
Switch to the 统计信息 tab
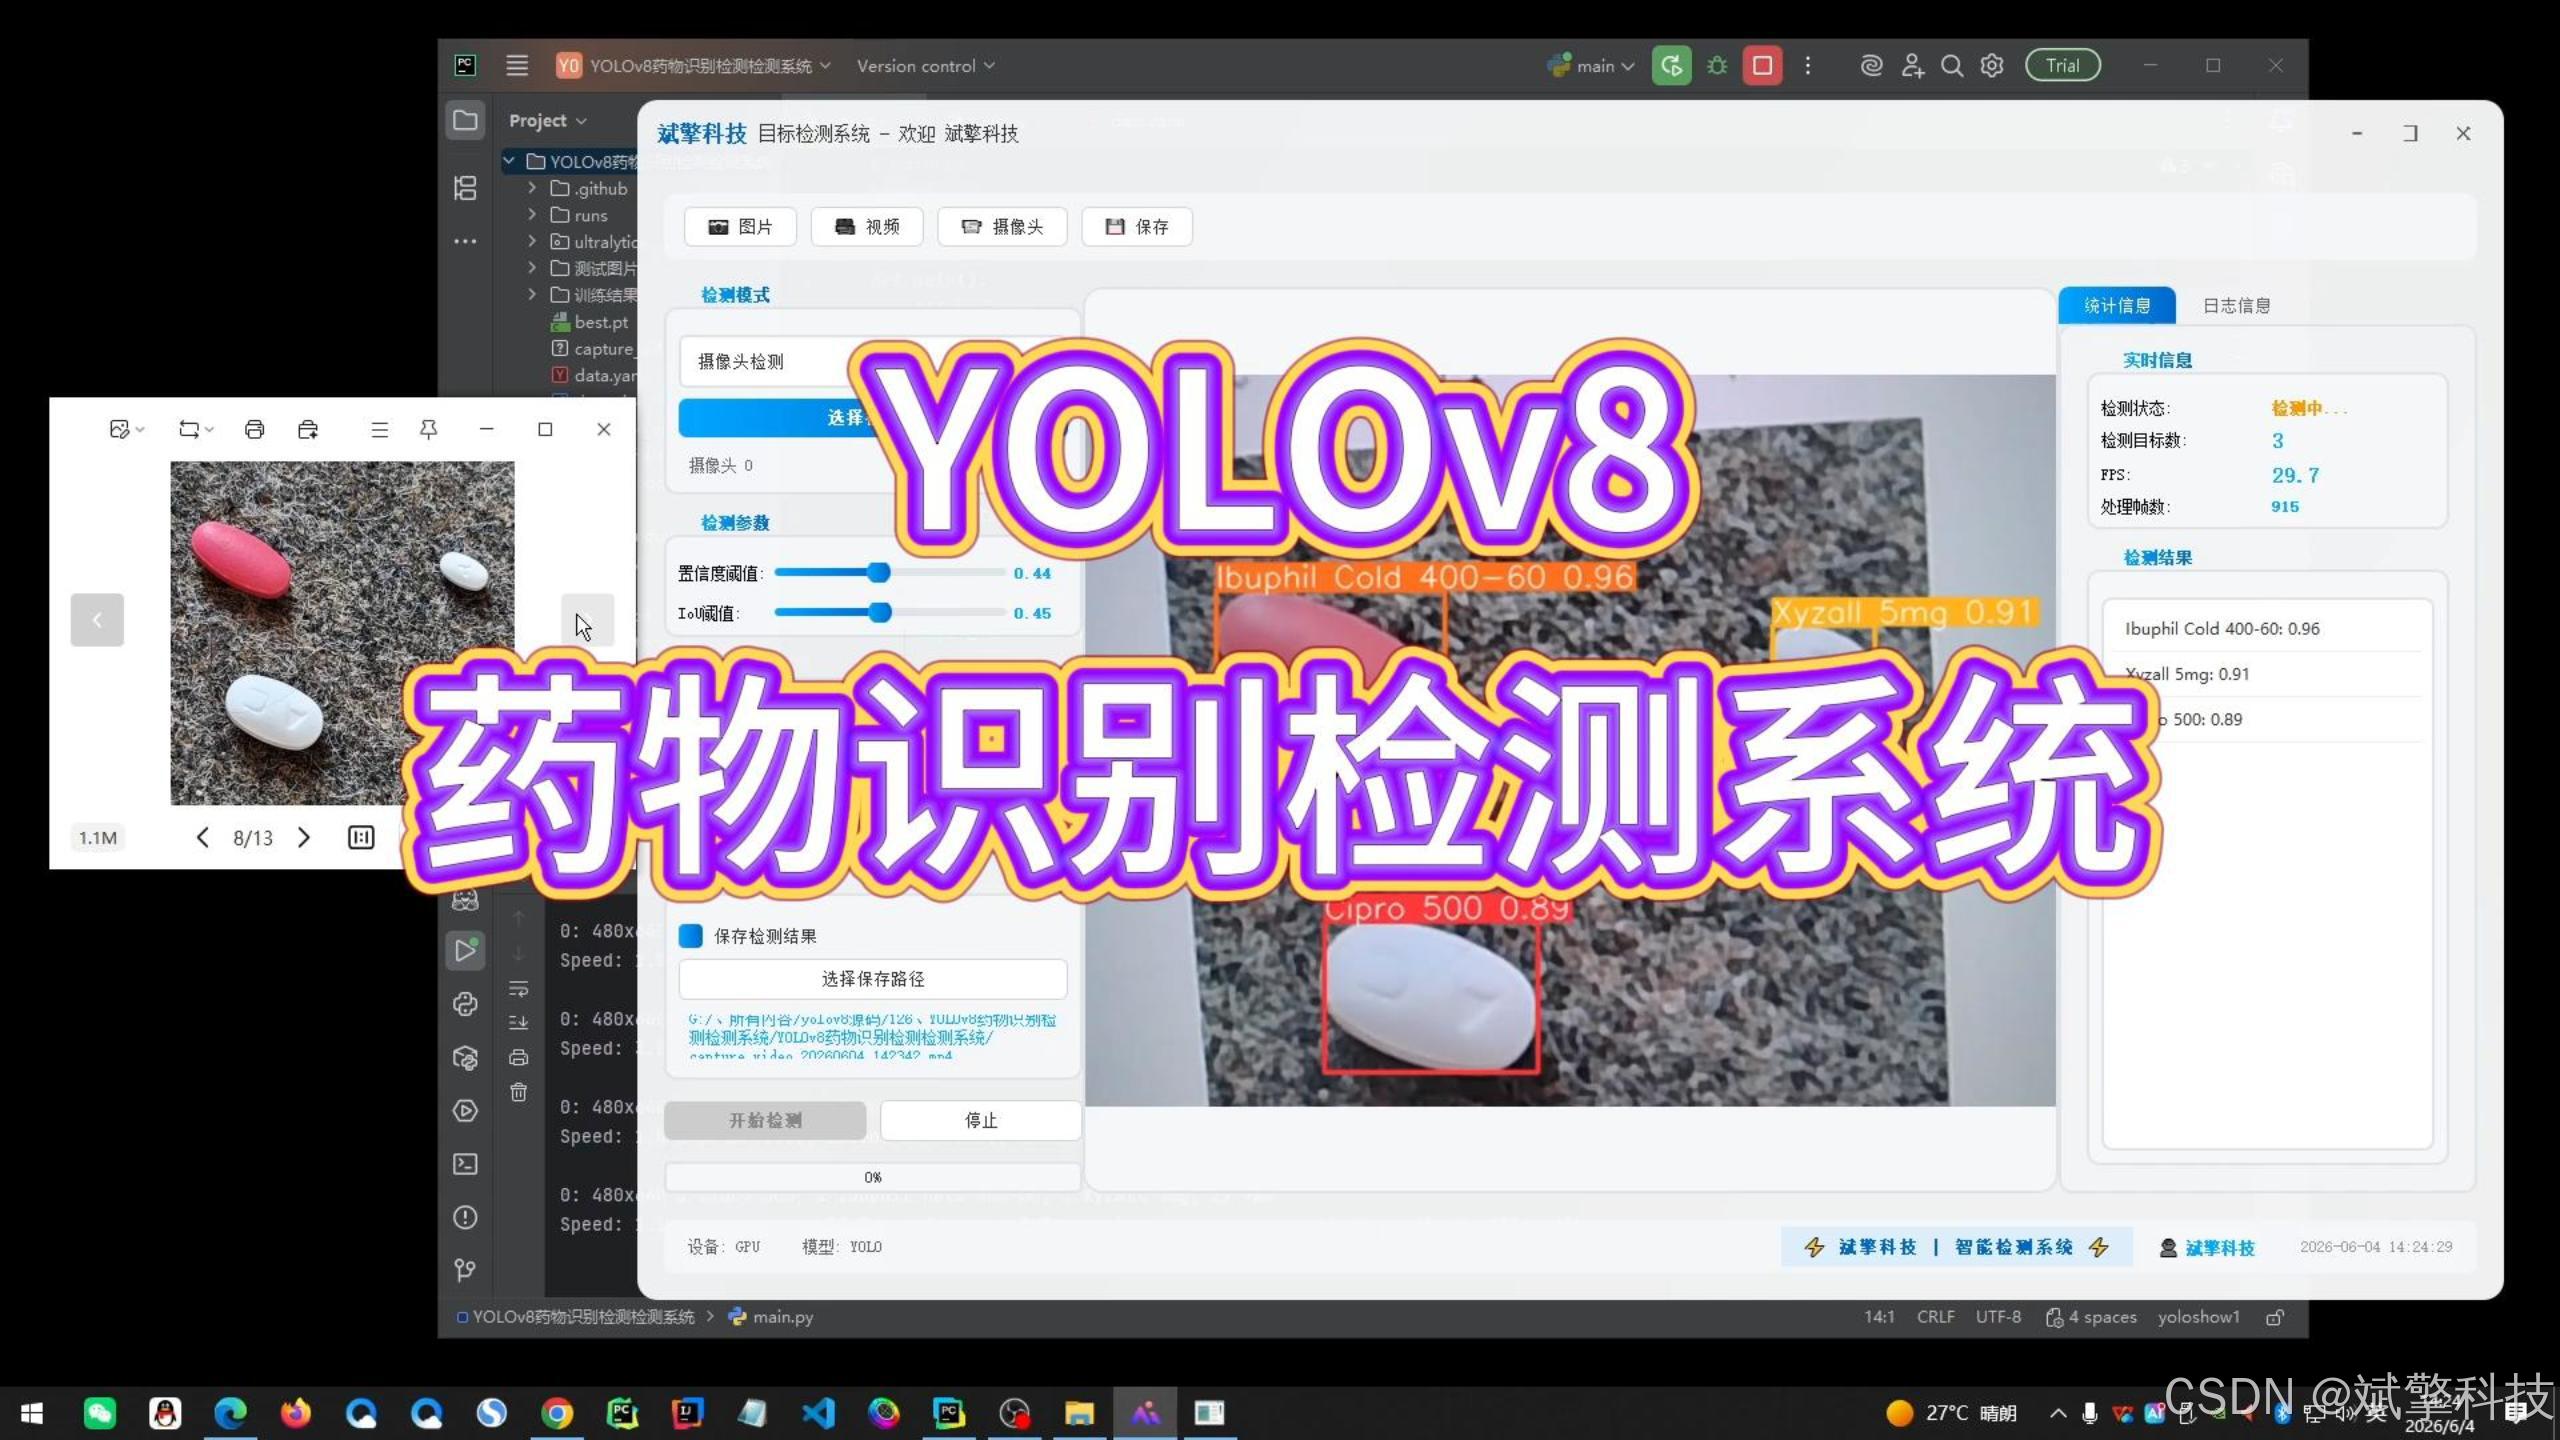click(x=2116, y=306)
